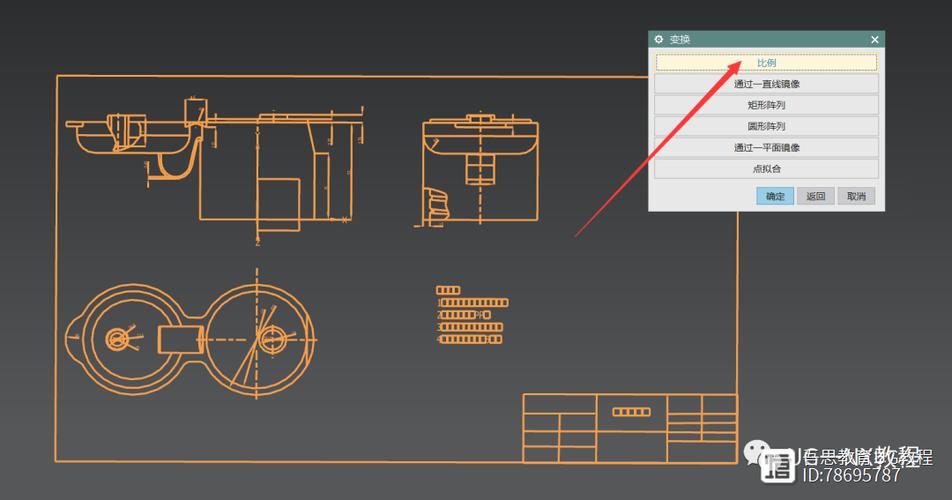Screen dimensions: 952x500
Task: Pick the 圆形阵列 option
Action: point(766,126)
